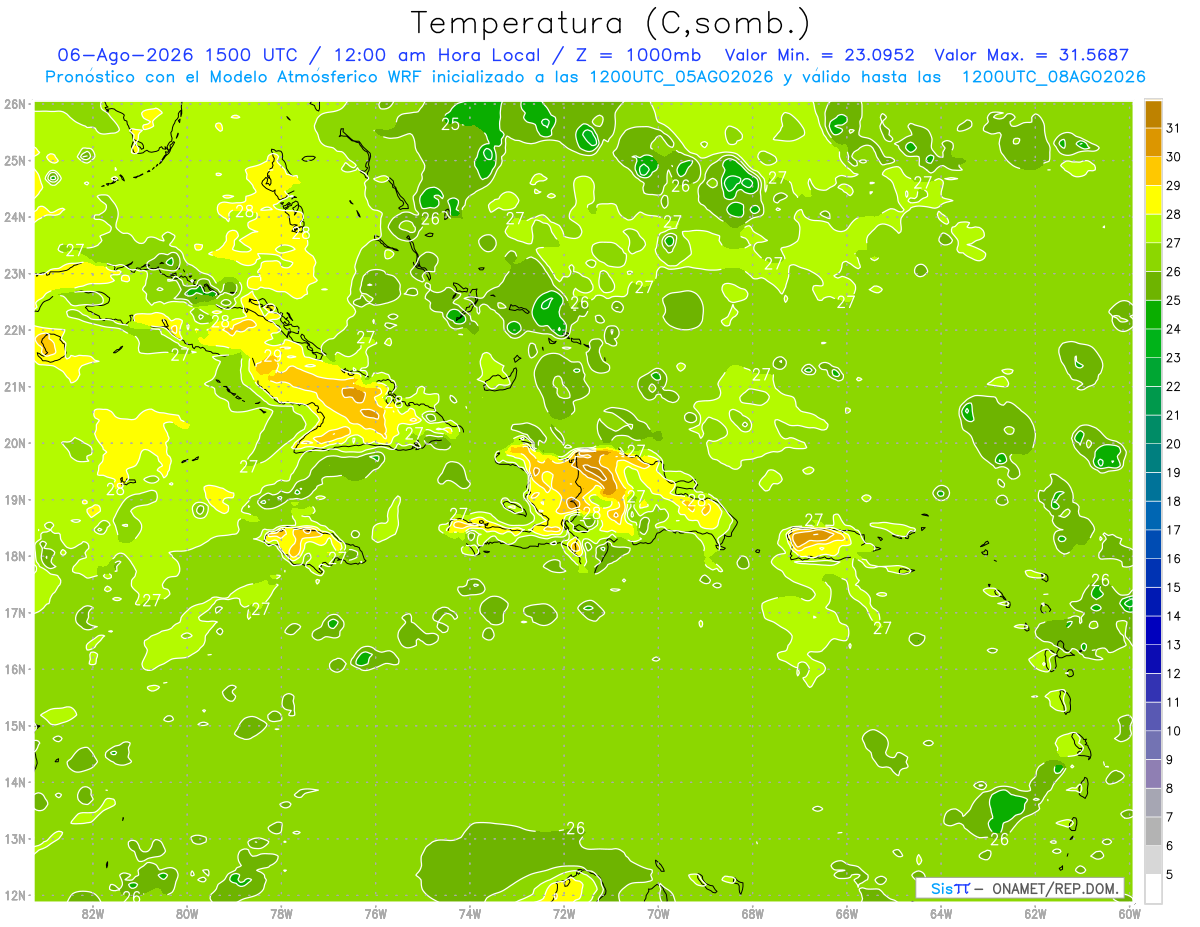The height and width of the screenshot is (927, 1200).
Task: Click legend value 22 on the color scale
Action: [1173, 386]
